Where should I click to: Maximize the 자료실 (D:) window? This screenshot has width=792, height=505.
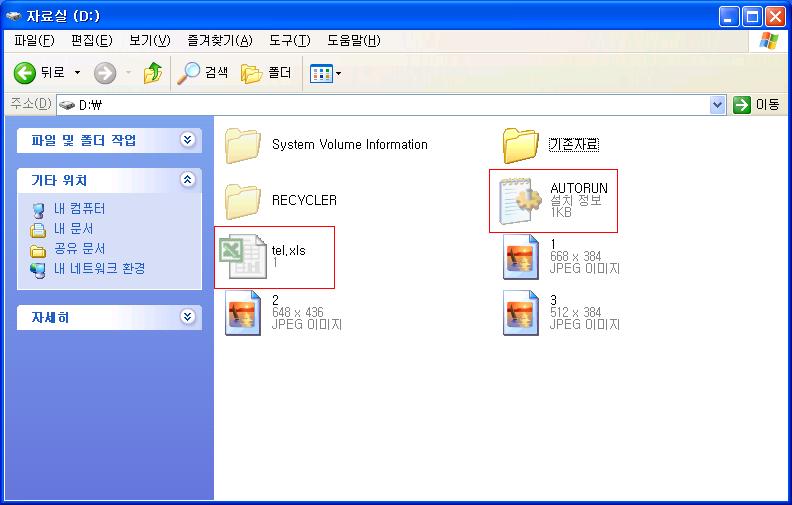click(x=752, y=17)
